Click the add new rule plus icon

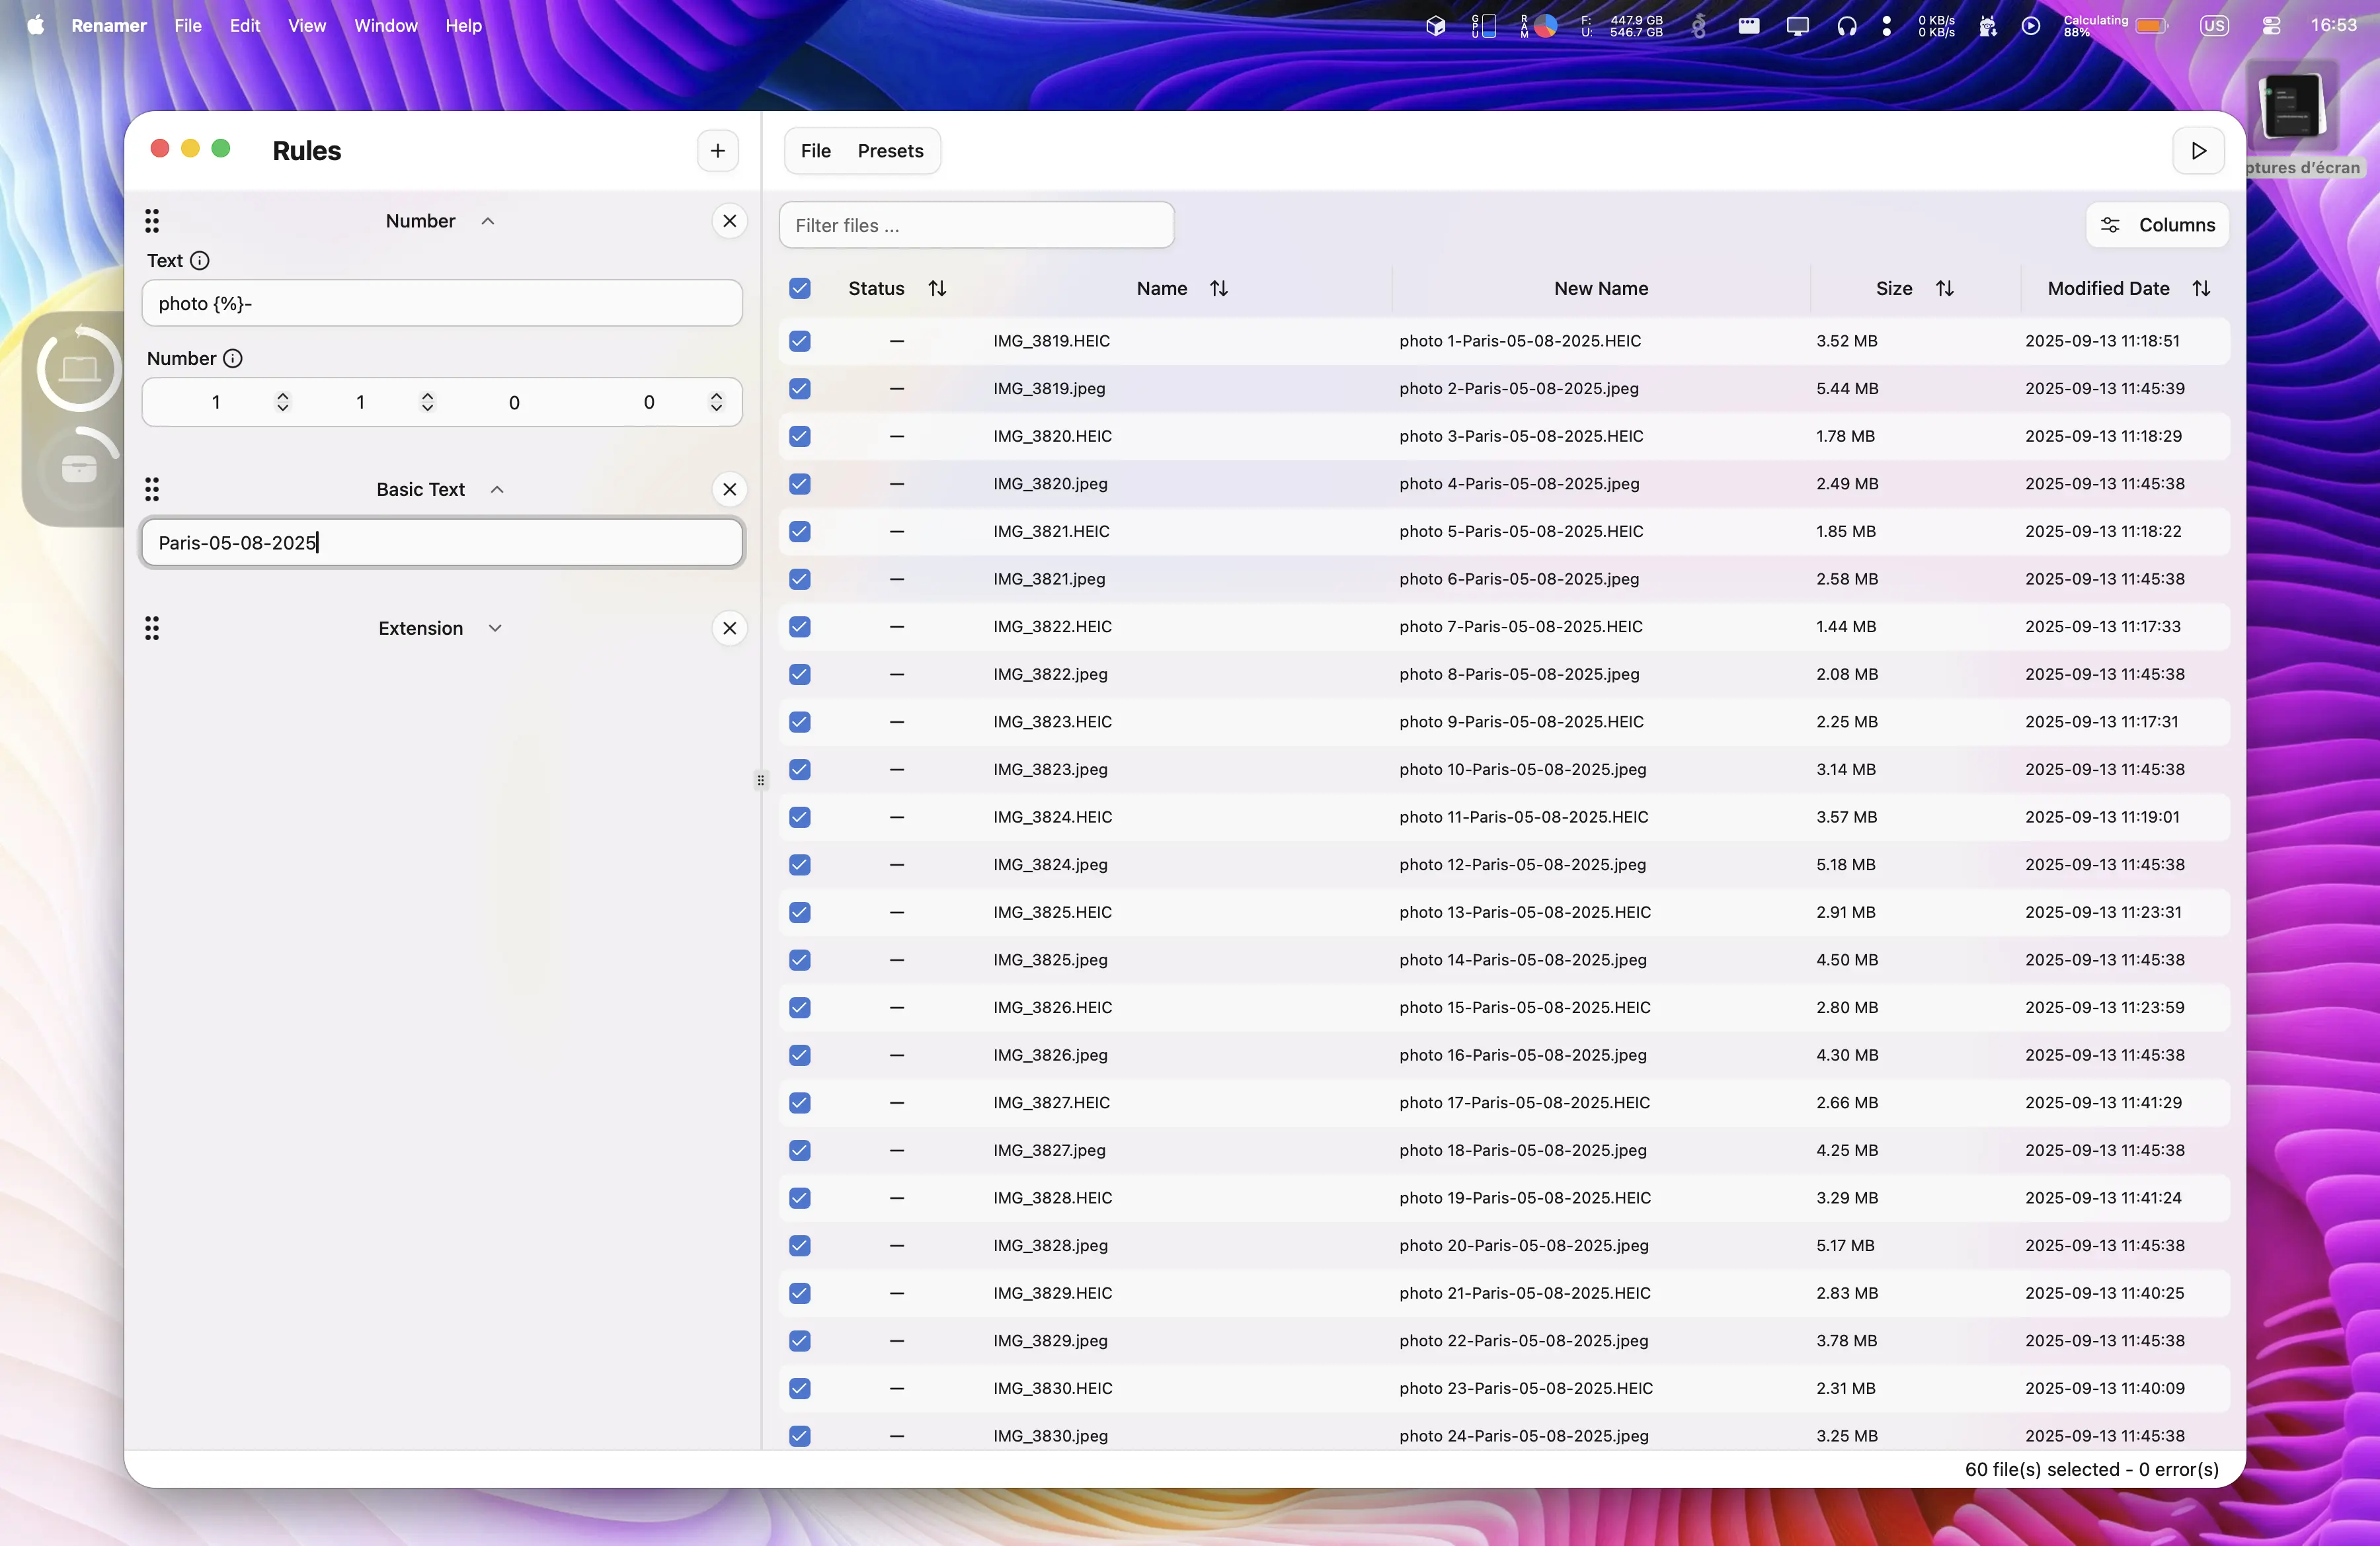(x=717, y=151)
